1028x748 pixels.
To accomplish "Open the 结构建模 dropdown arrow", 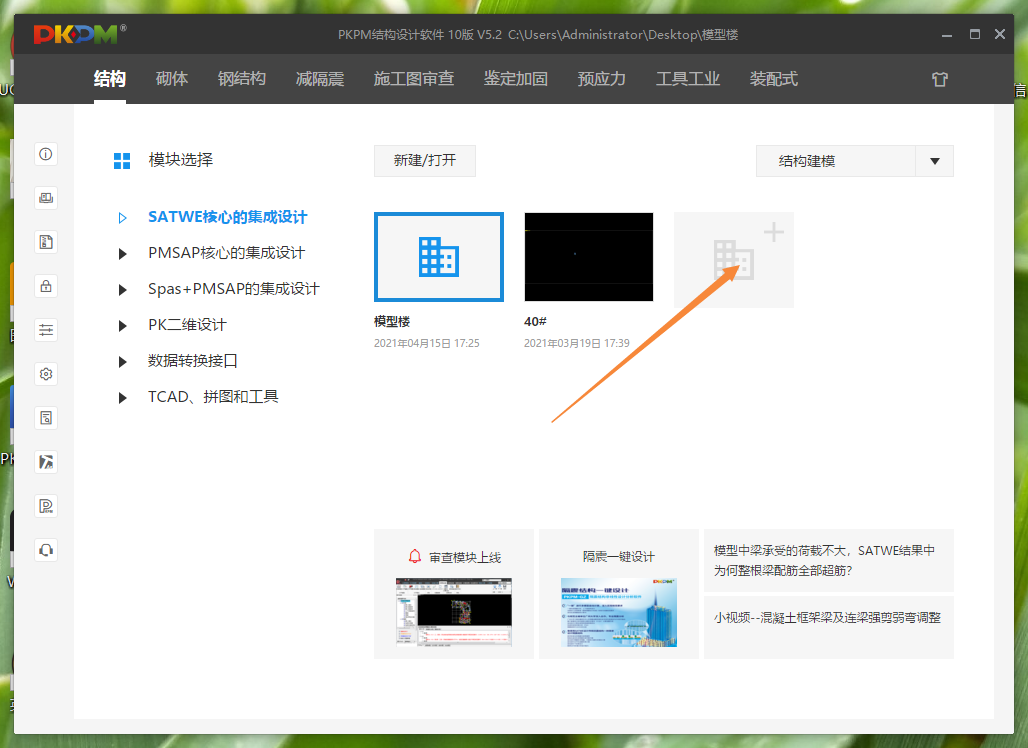I will [937, 160].
